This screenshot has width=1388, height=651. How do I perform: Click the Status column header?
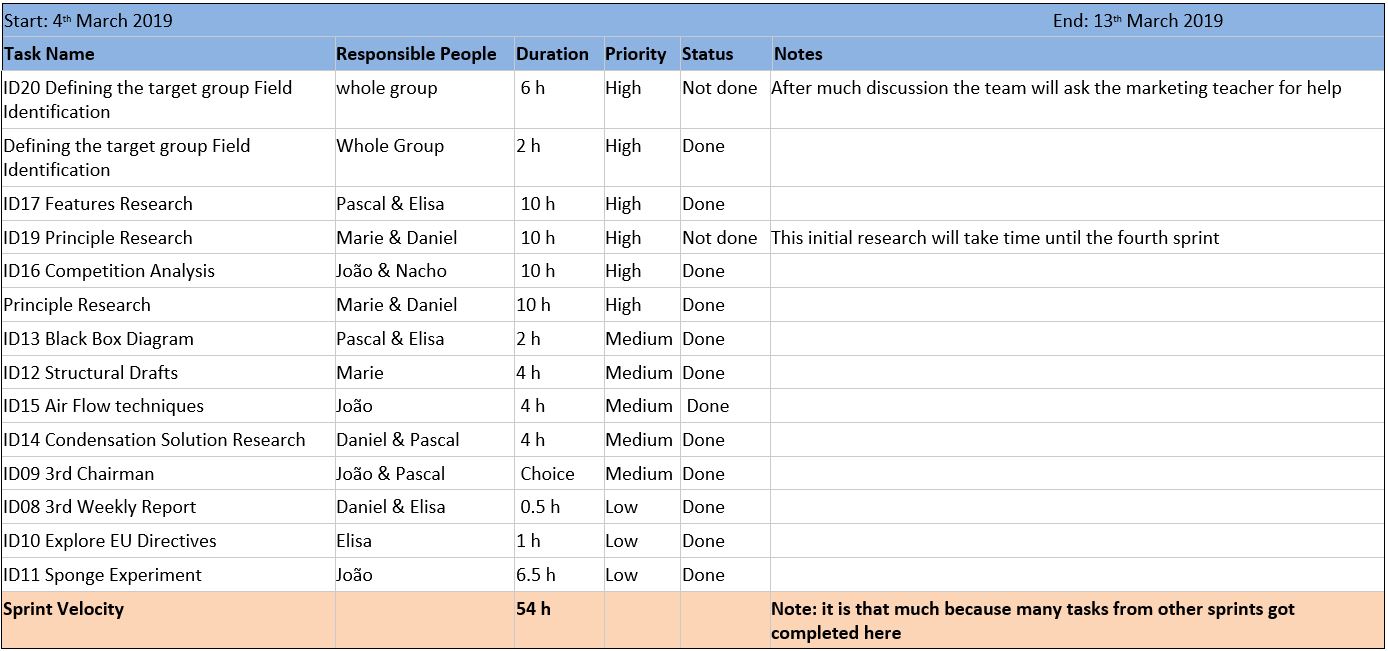coord(707,54)
